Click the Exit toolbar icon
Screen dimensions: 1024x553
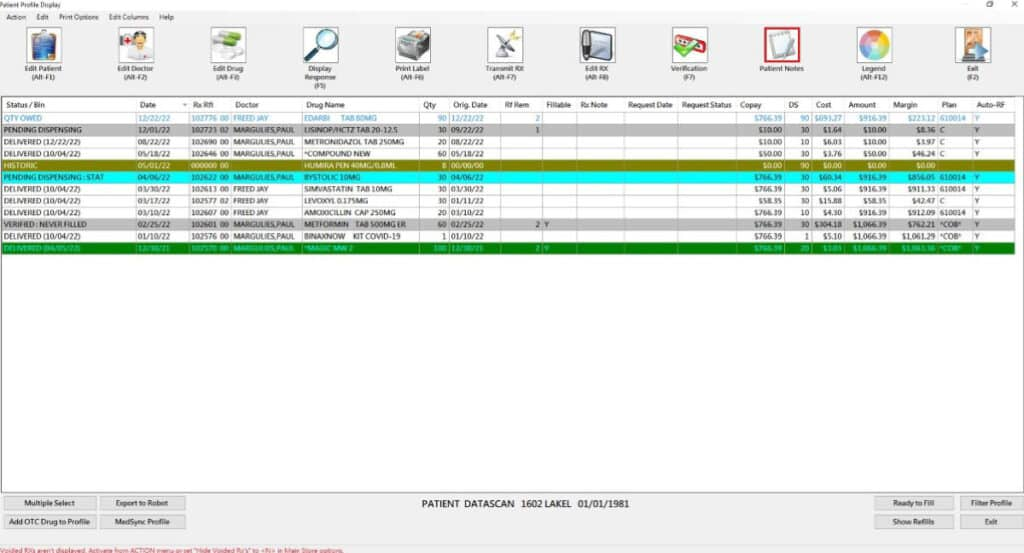[972, 45]
